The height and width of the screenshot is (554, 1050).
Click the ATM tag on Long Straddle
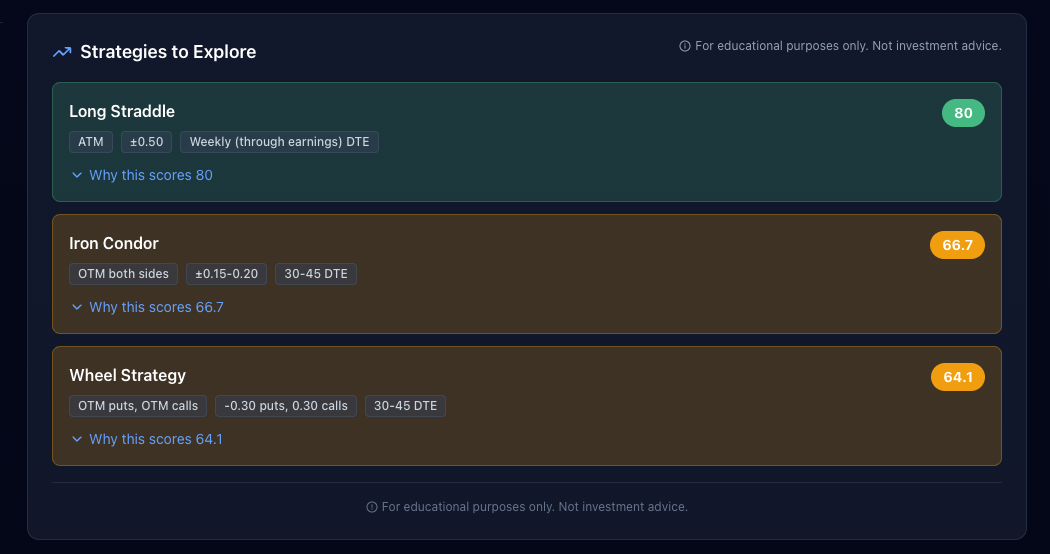click(x=91, y=142)
